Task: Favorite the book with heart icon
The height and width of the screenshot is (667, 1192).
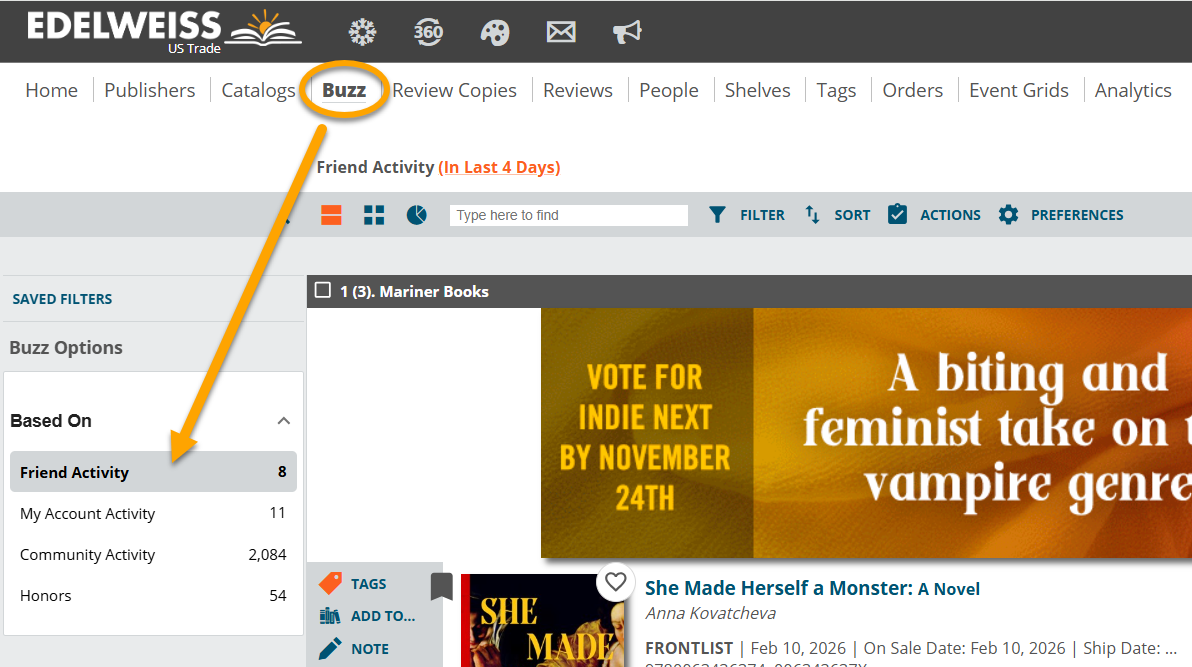Action: click(x=616, y=581)
